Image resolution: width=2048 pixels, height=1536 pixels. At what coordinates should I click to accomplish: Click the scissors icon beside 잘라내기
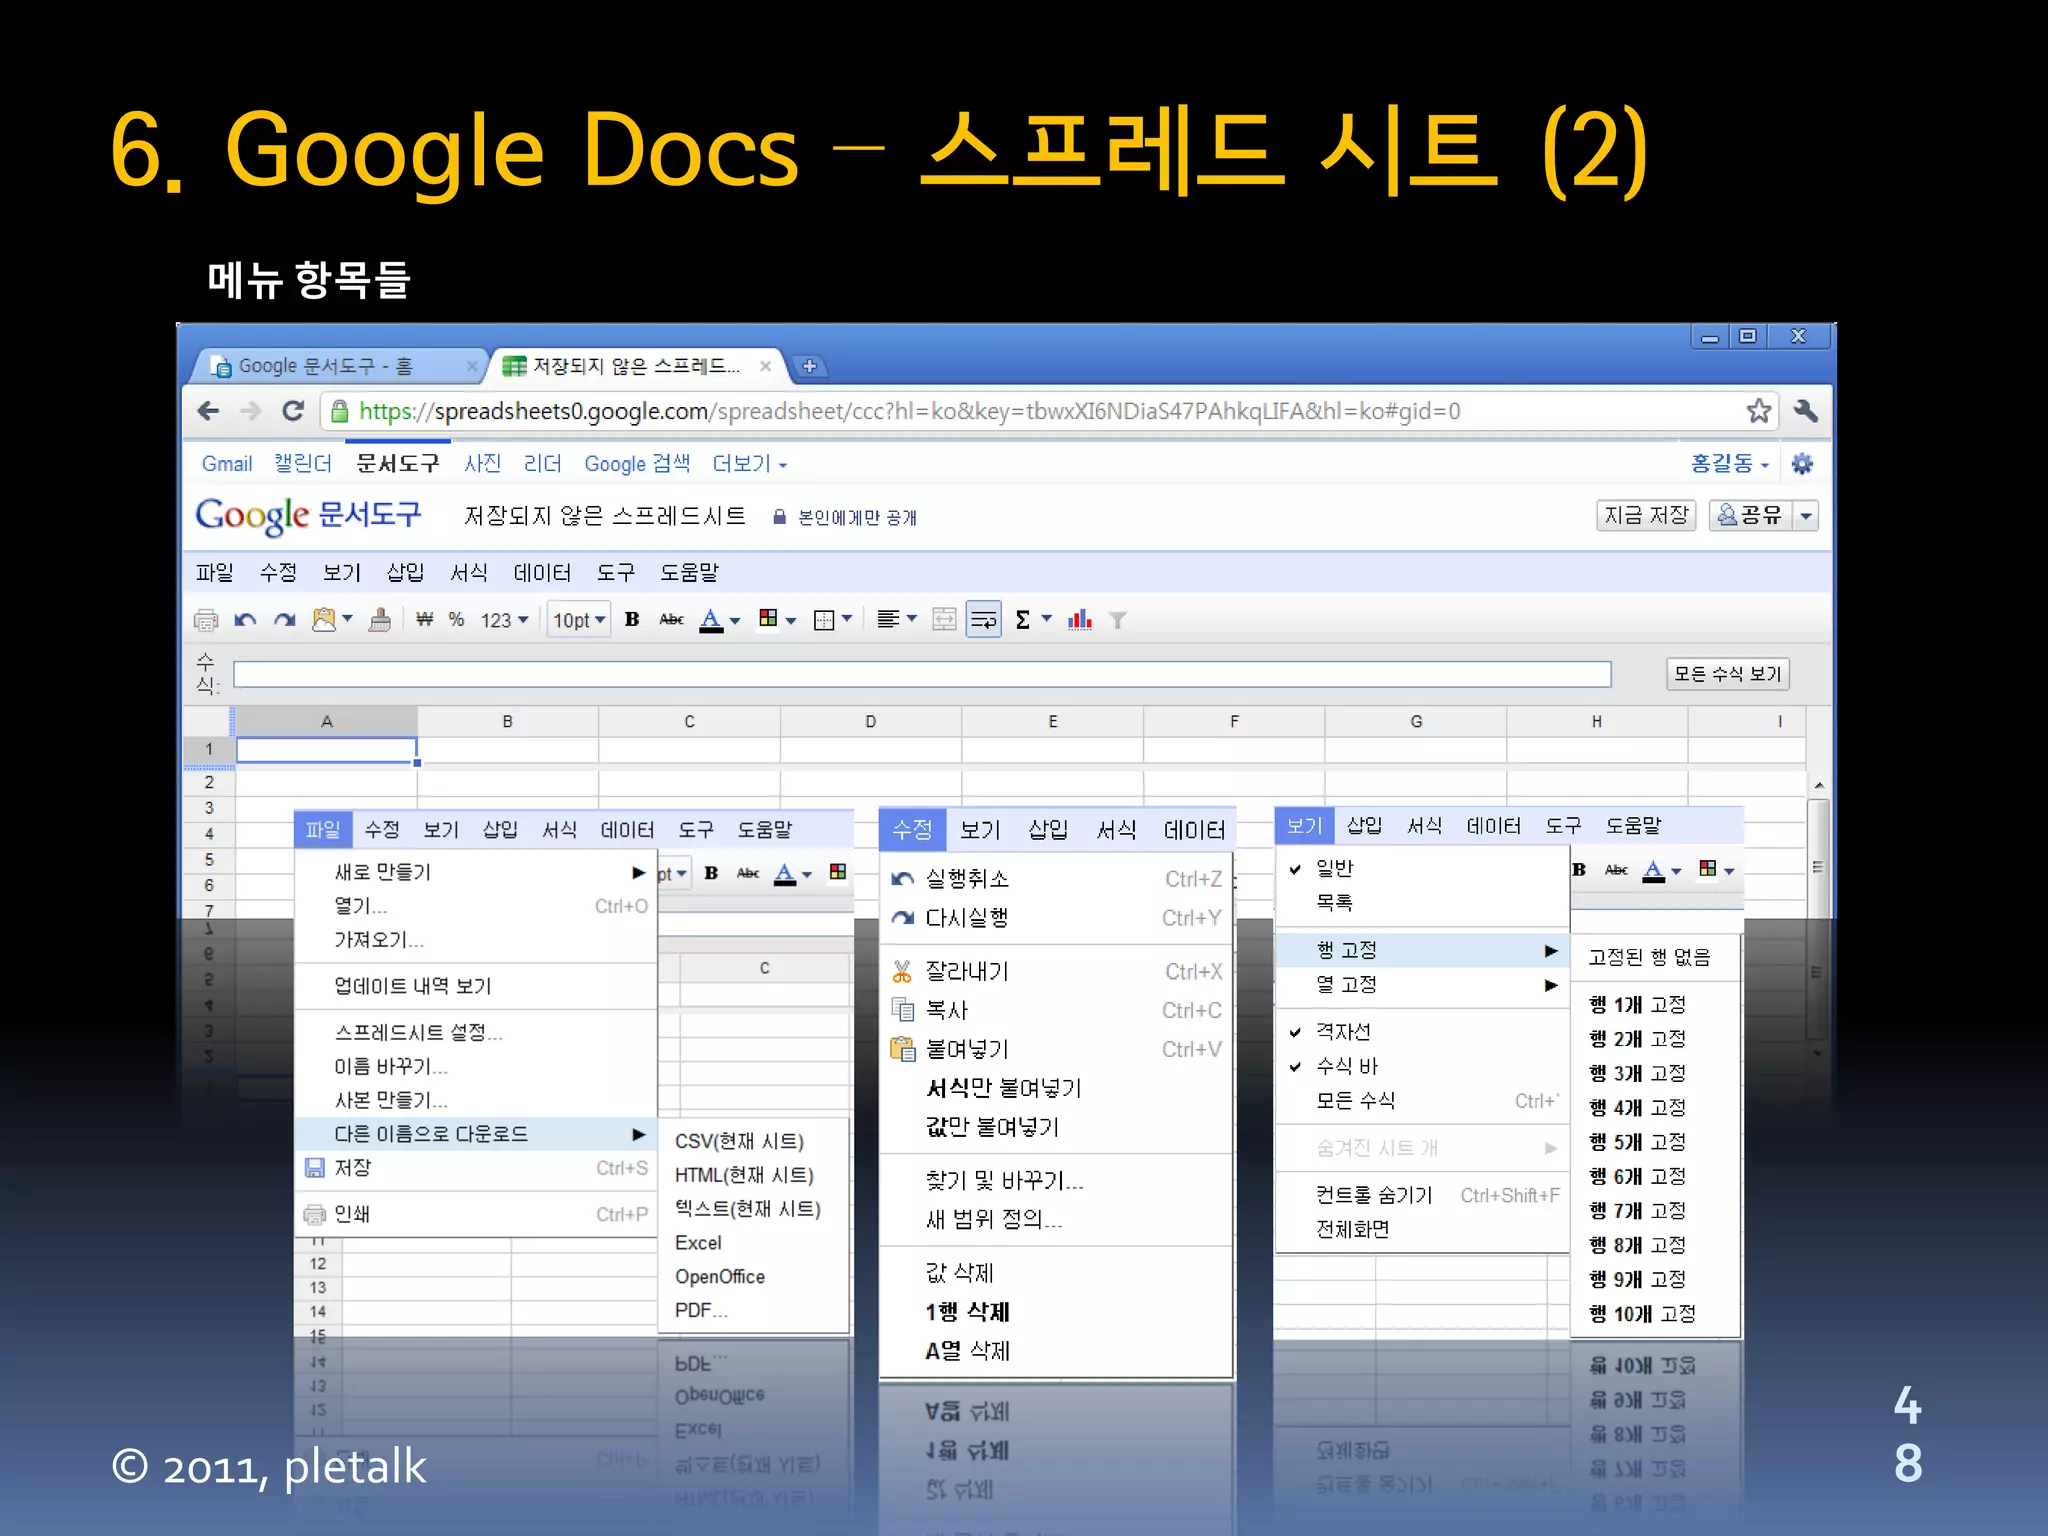(902, 971)
